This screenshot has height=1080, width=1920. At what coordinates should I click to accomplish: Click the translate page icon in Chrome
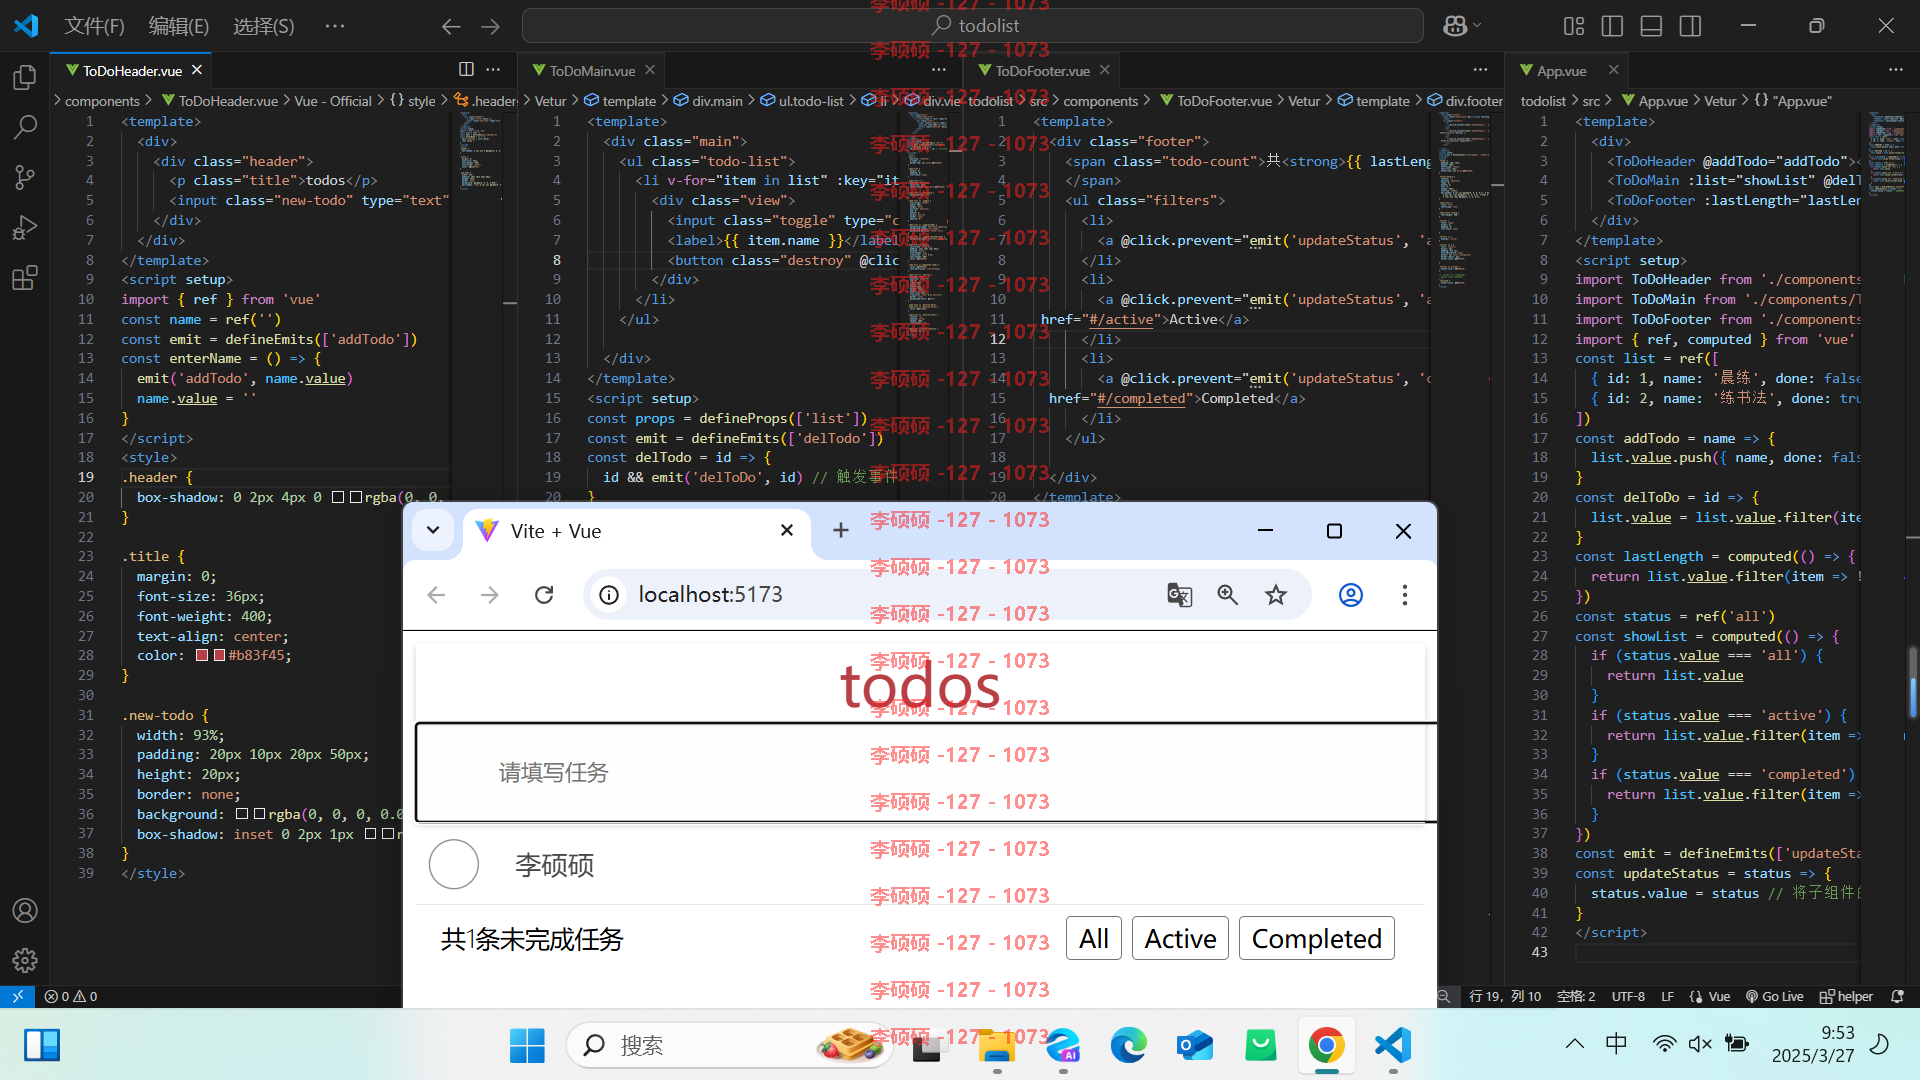pos(1179,595)
